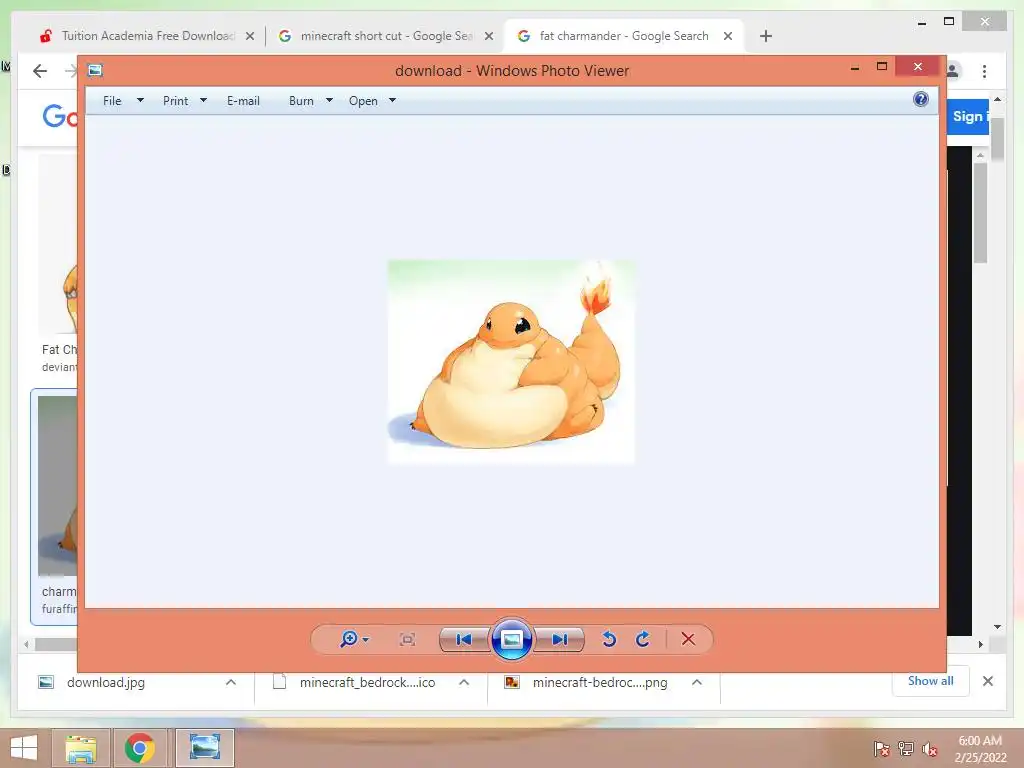Click the fat Charmander photo in the viewer
This screenshot has height=768, width=1024.
click(x=511, y=362)
